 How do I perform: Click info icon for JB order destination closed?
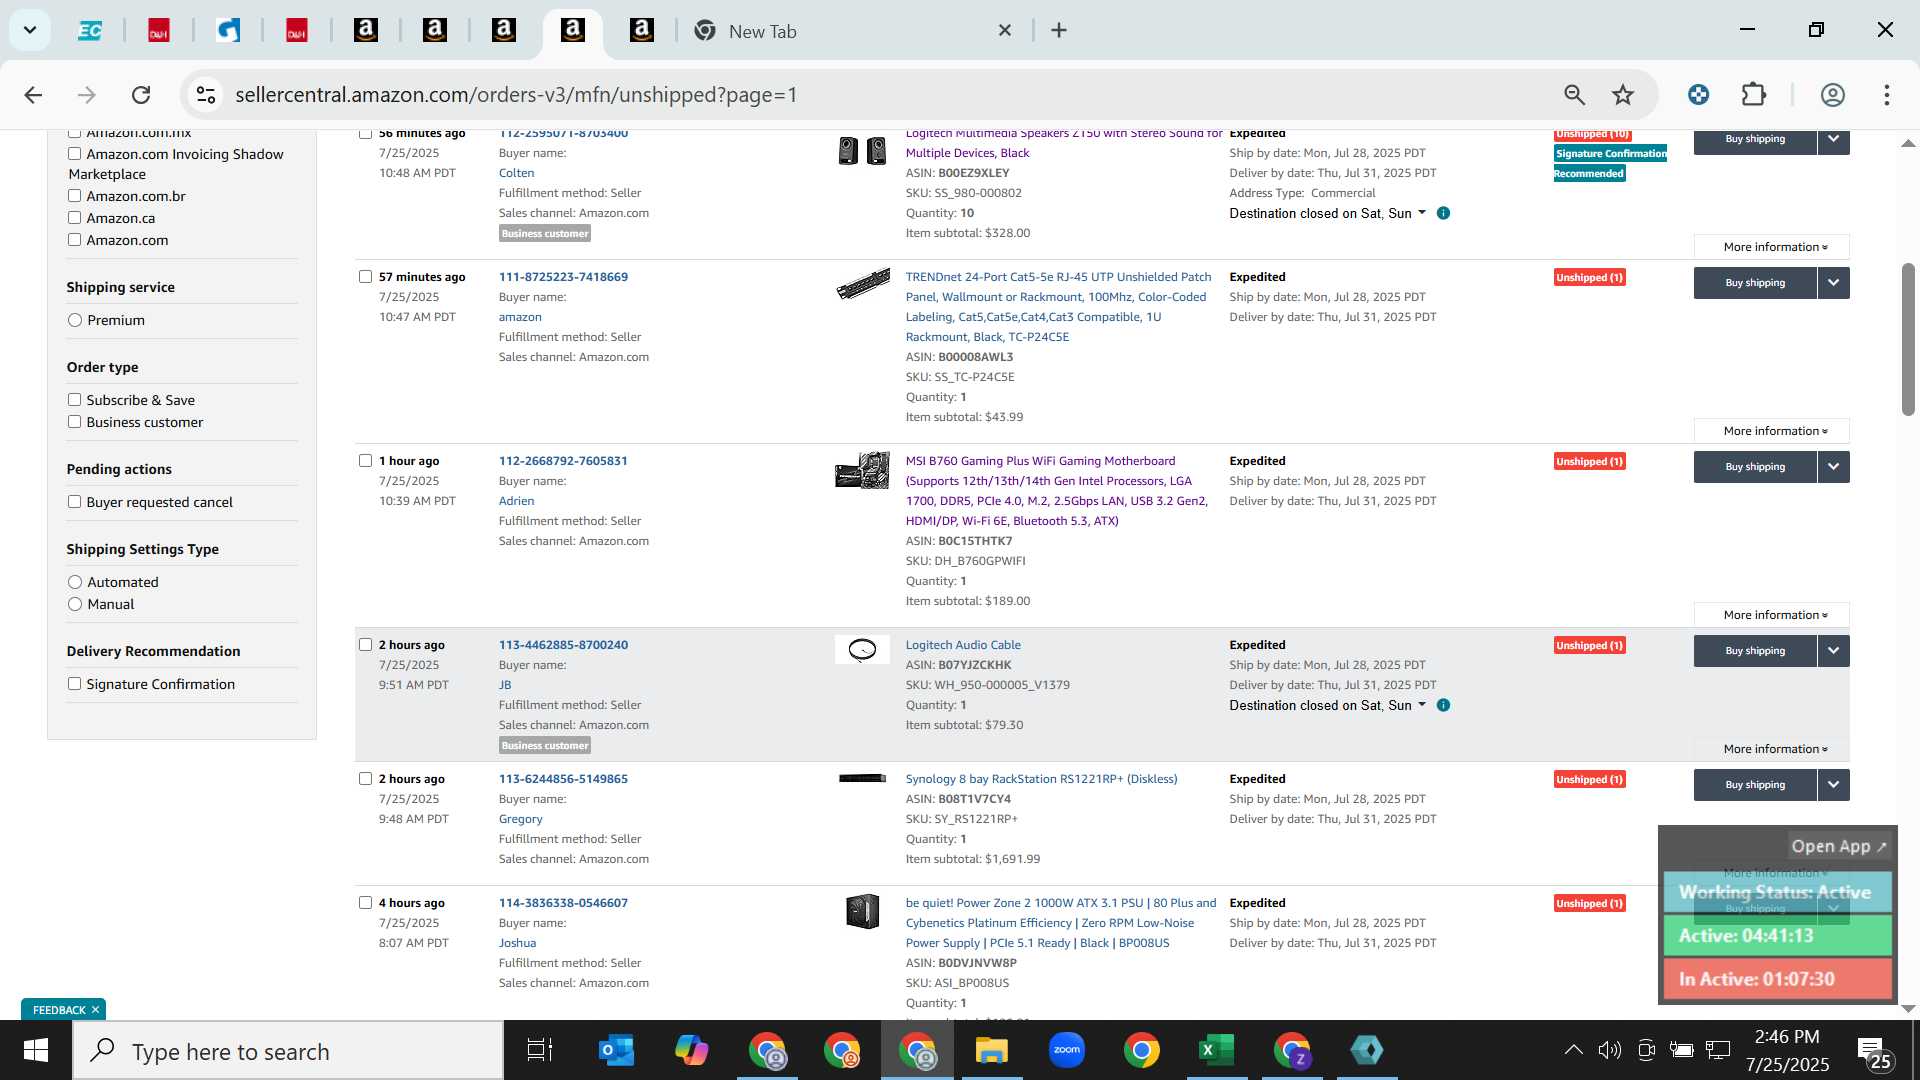point(1443,705)
